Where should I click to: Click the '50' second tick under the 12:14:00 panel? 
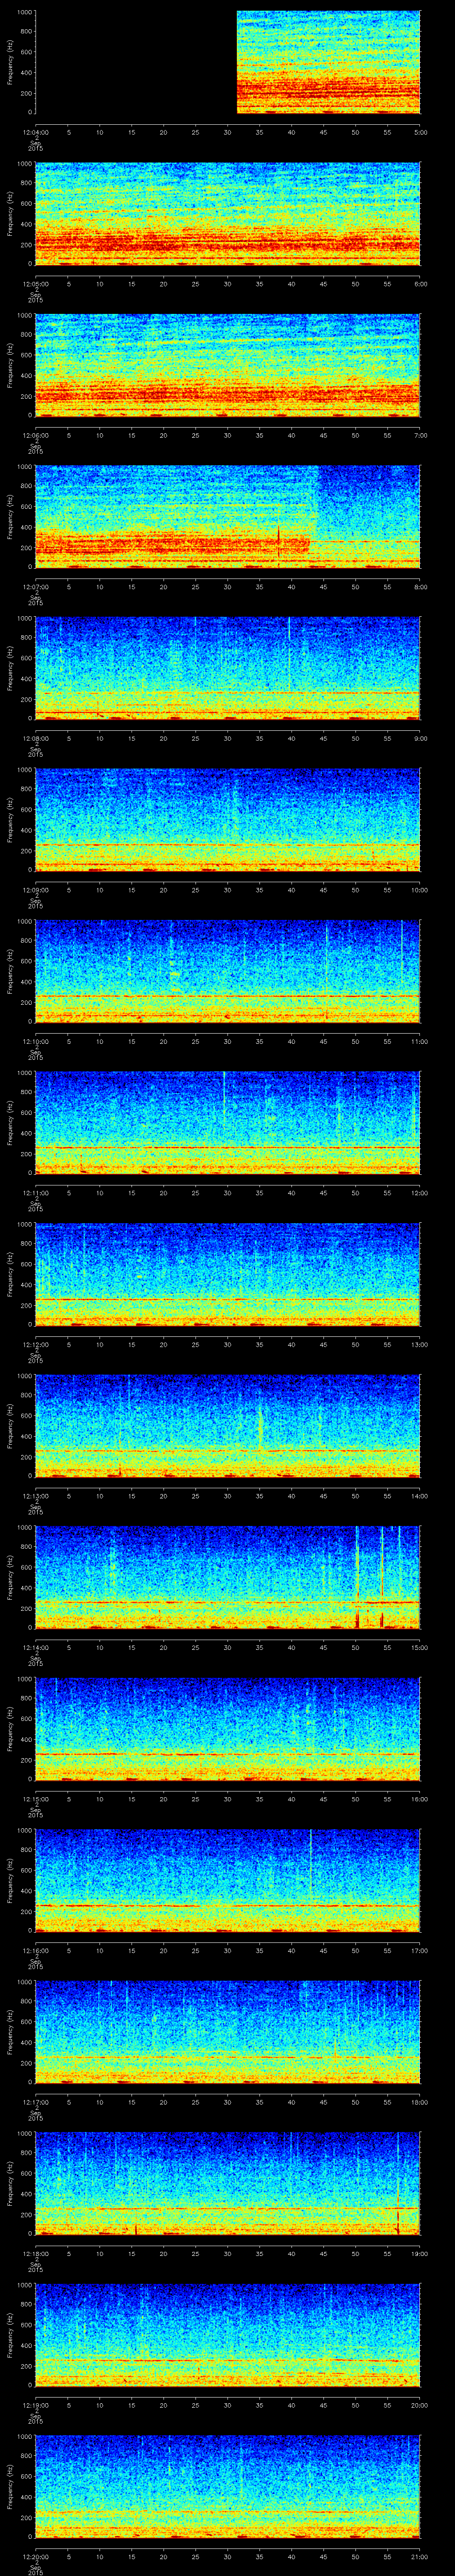point(356,1647)
